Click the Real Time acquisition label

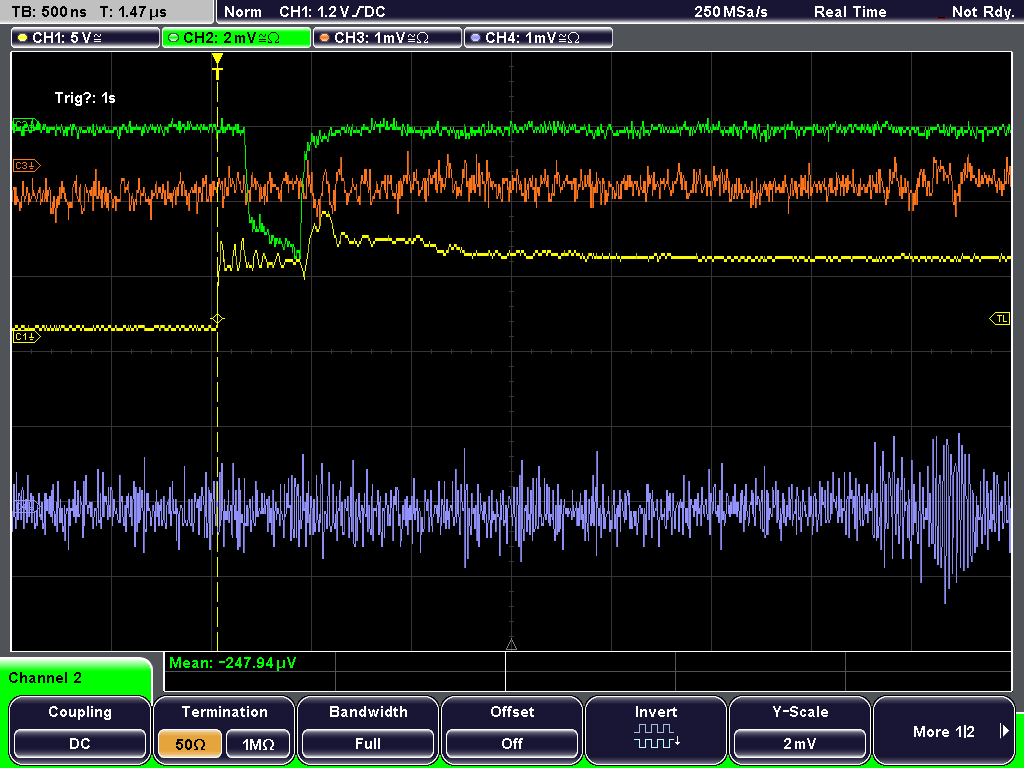click(x=850, y=12)
